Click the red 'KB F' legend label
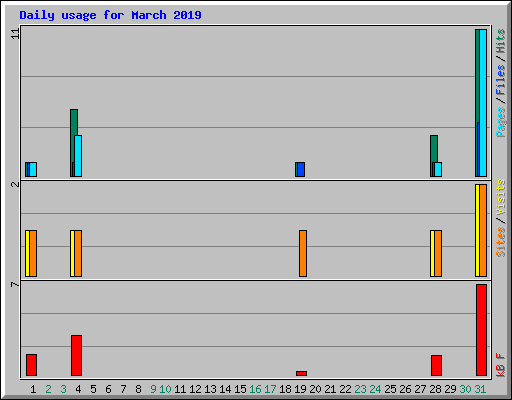Image resolution: width=512 pixels, height=400 pixels. (x=501, y=365)
